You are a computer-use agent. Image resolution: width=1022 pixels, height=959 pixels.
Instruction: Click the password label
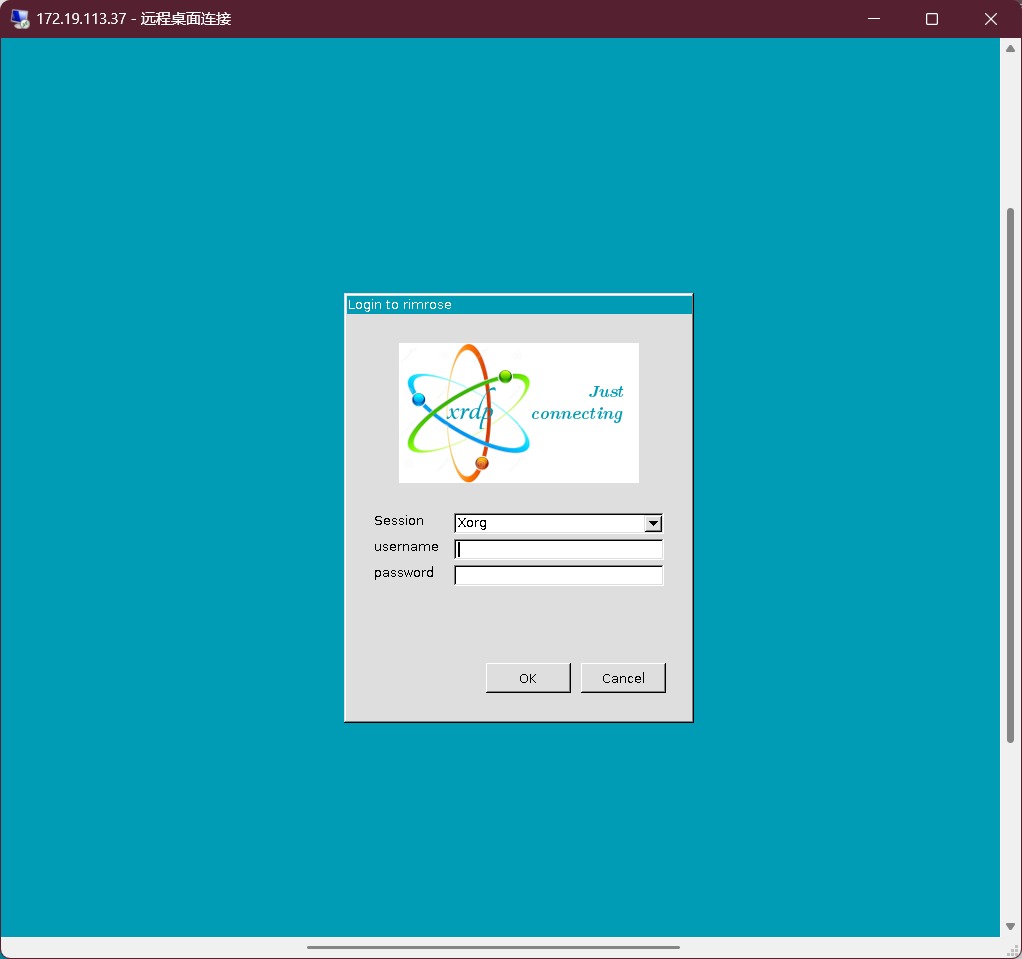point(403,572)
